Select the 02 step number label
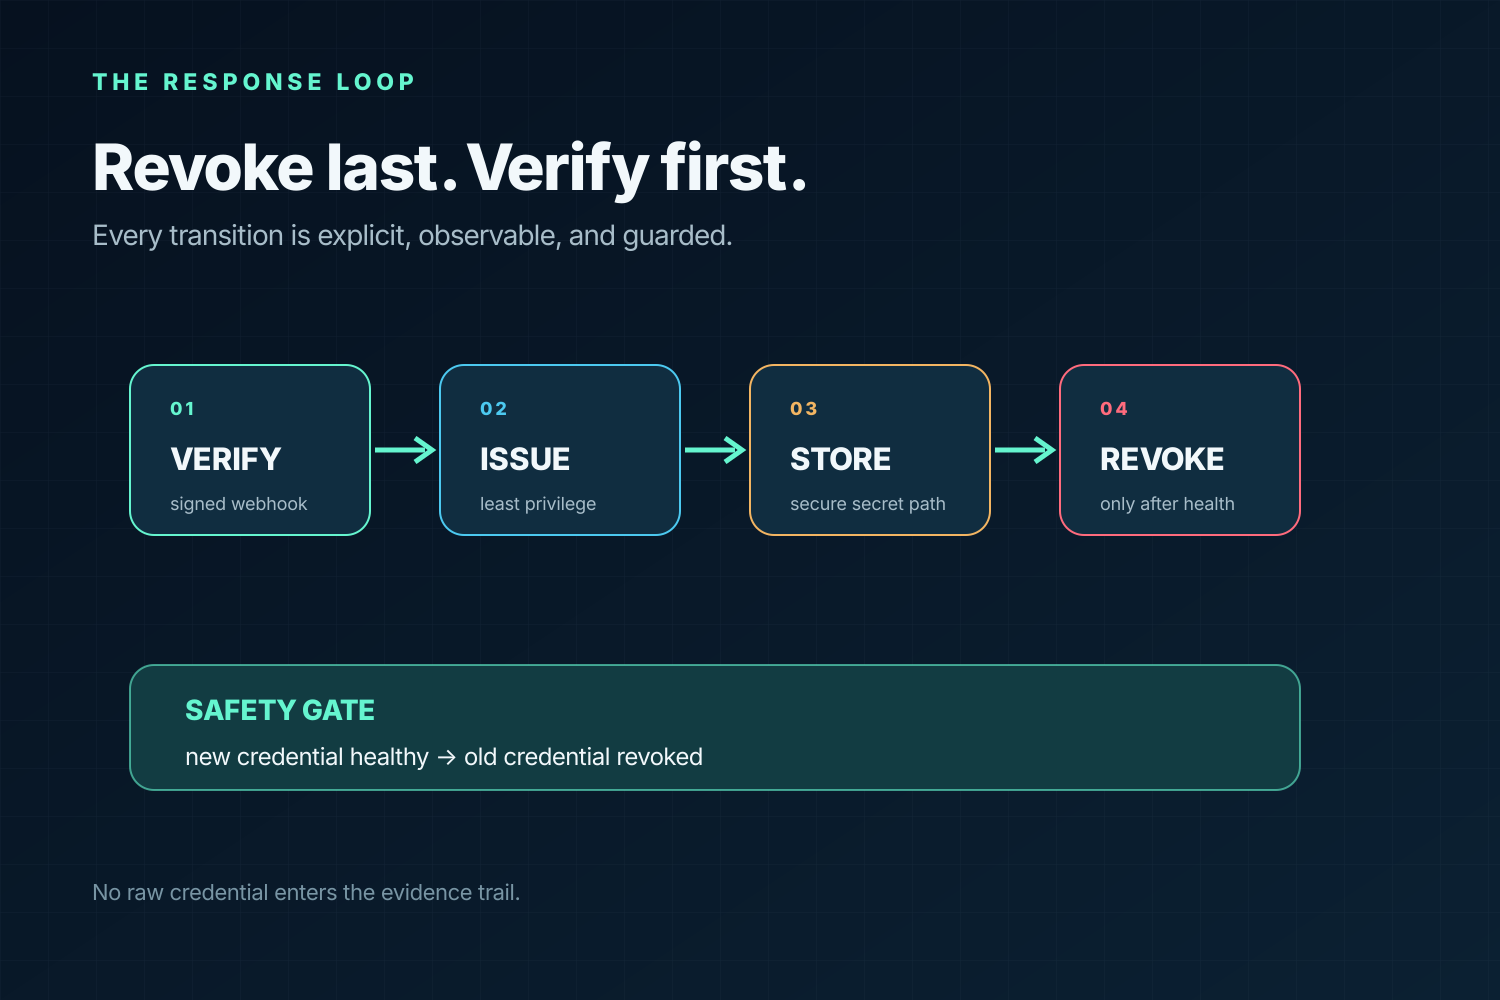Viewport: 1500px width, 1000px height. coord(493,409)
